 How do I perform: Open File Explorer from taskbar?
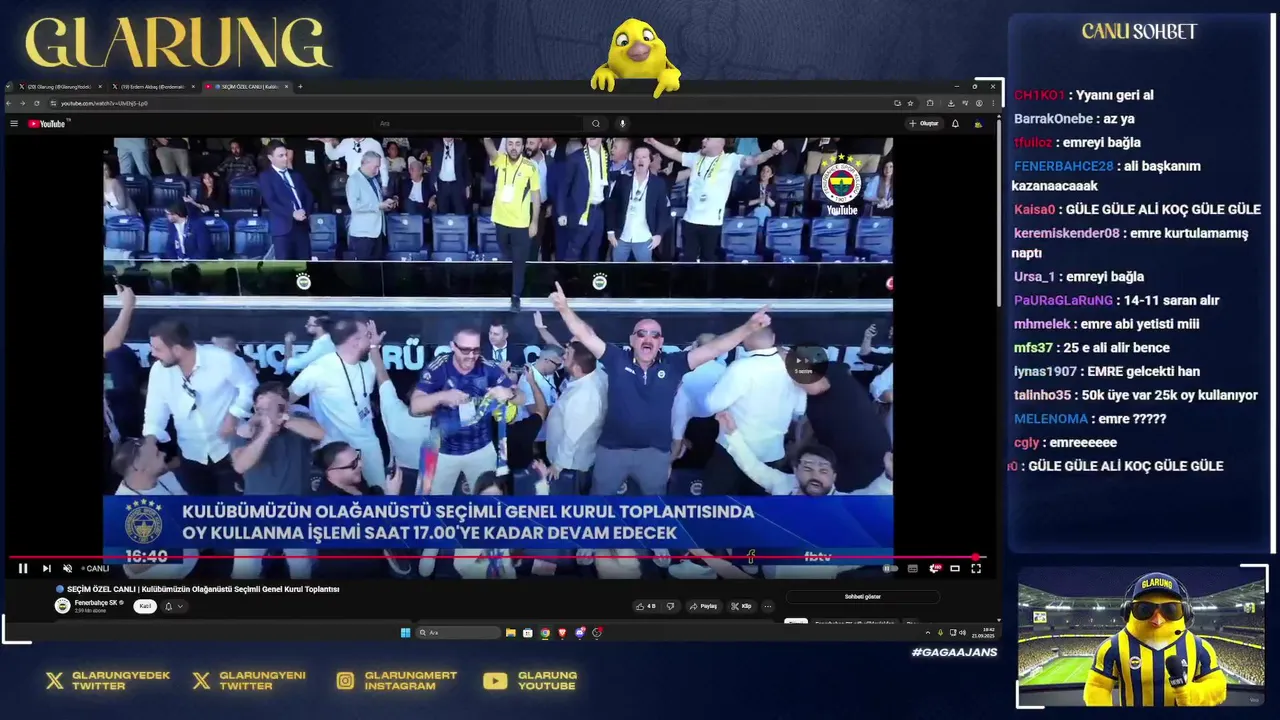(511, 633)
